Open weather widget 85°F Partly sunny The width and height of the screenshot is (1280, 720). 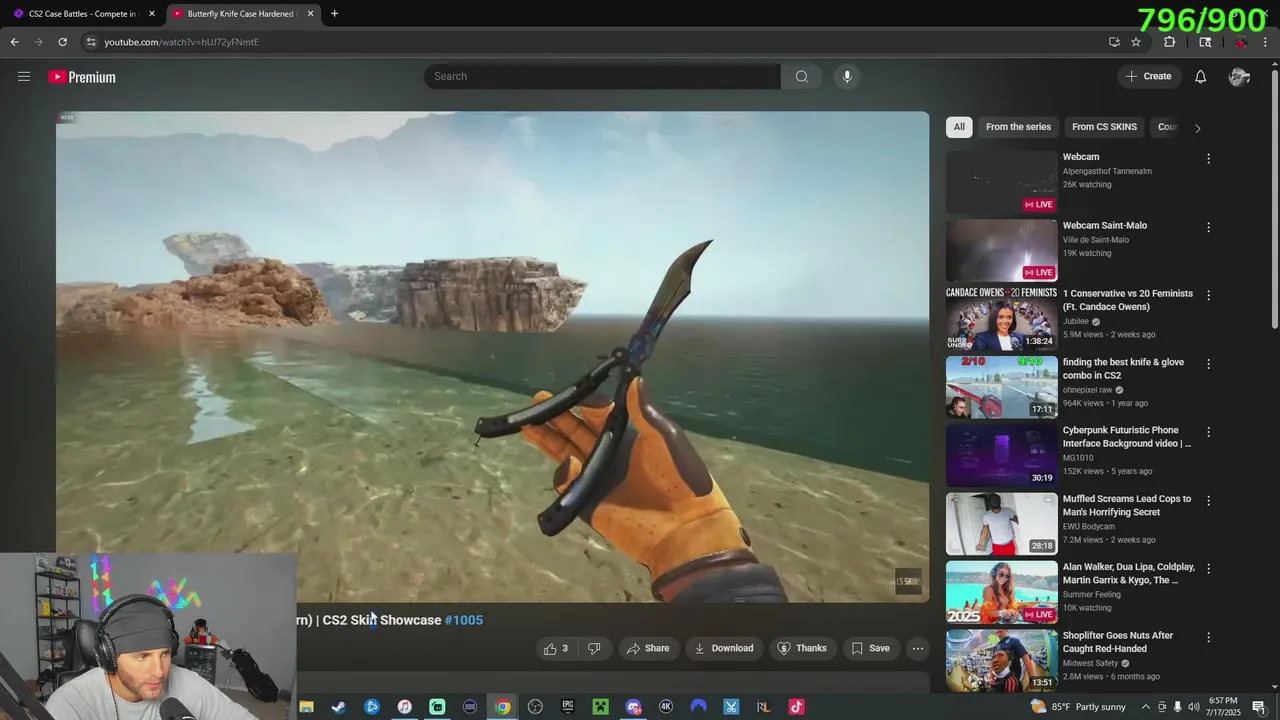click(1078, 707)
